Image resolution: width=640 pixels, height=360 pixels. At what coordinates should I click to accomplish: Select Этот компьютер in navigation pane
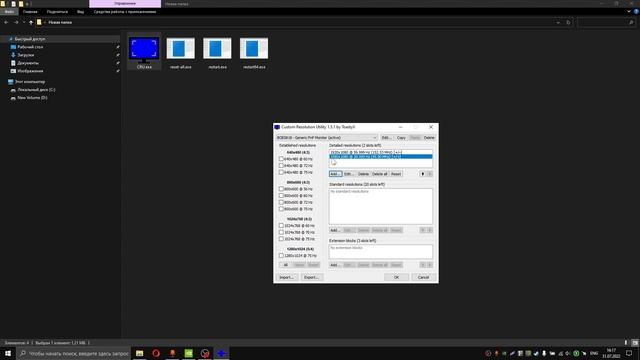coord(30,82)
